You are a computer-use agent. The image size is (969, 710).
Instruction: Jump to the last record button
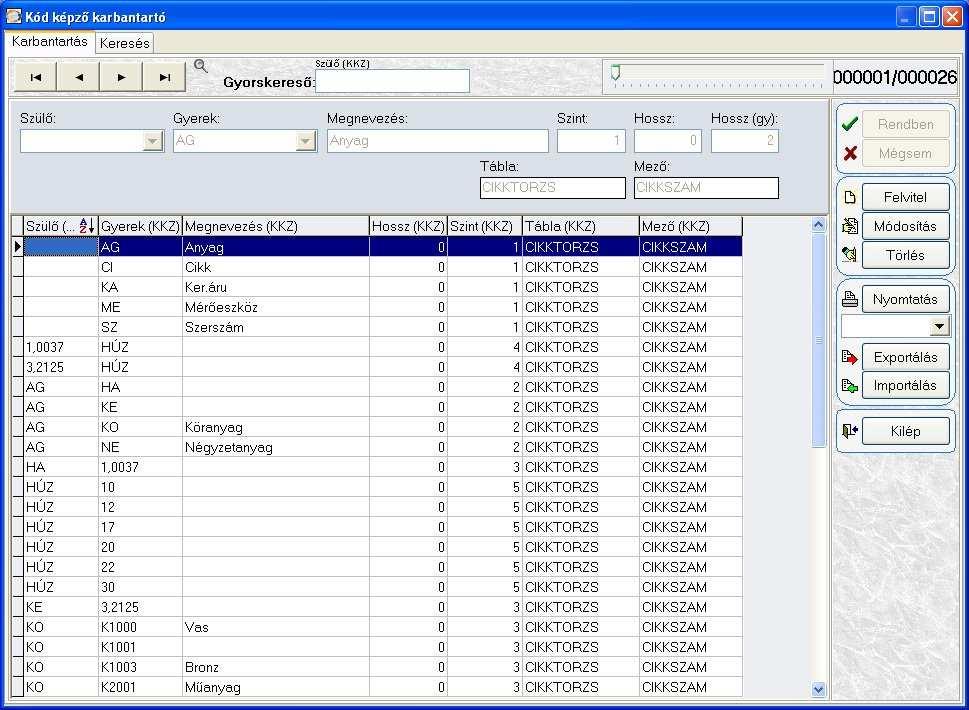(x=164, y=77)
